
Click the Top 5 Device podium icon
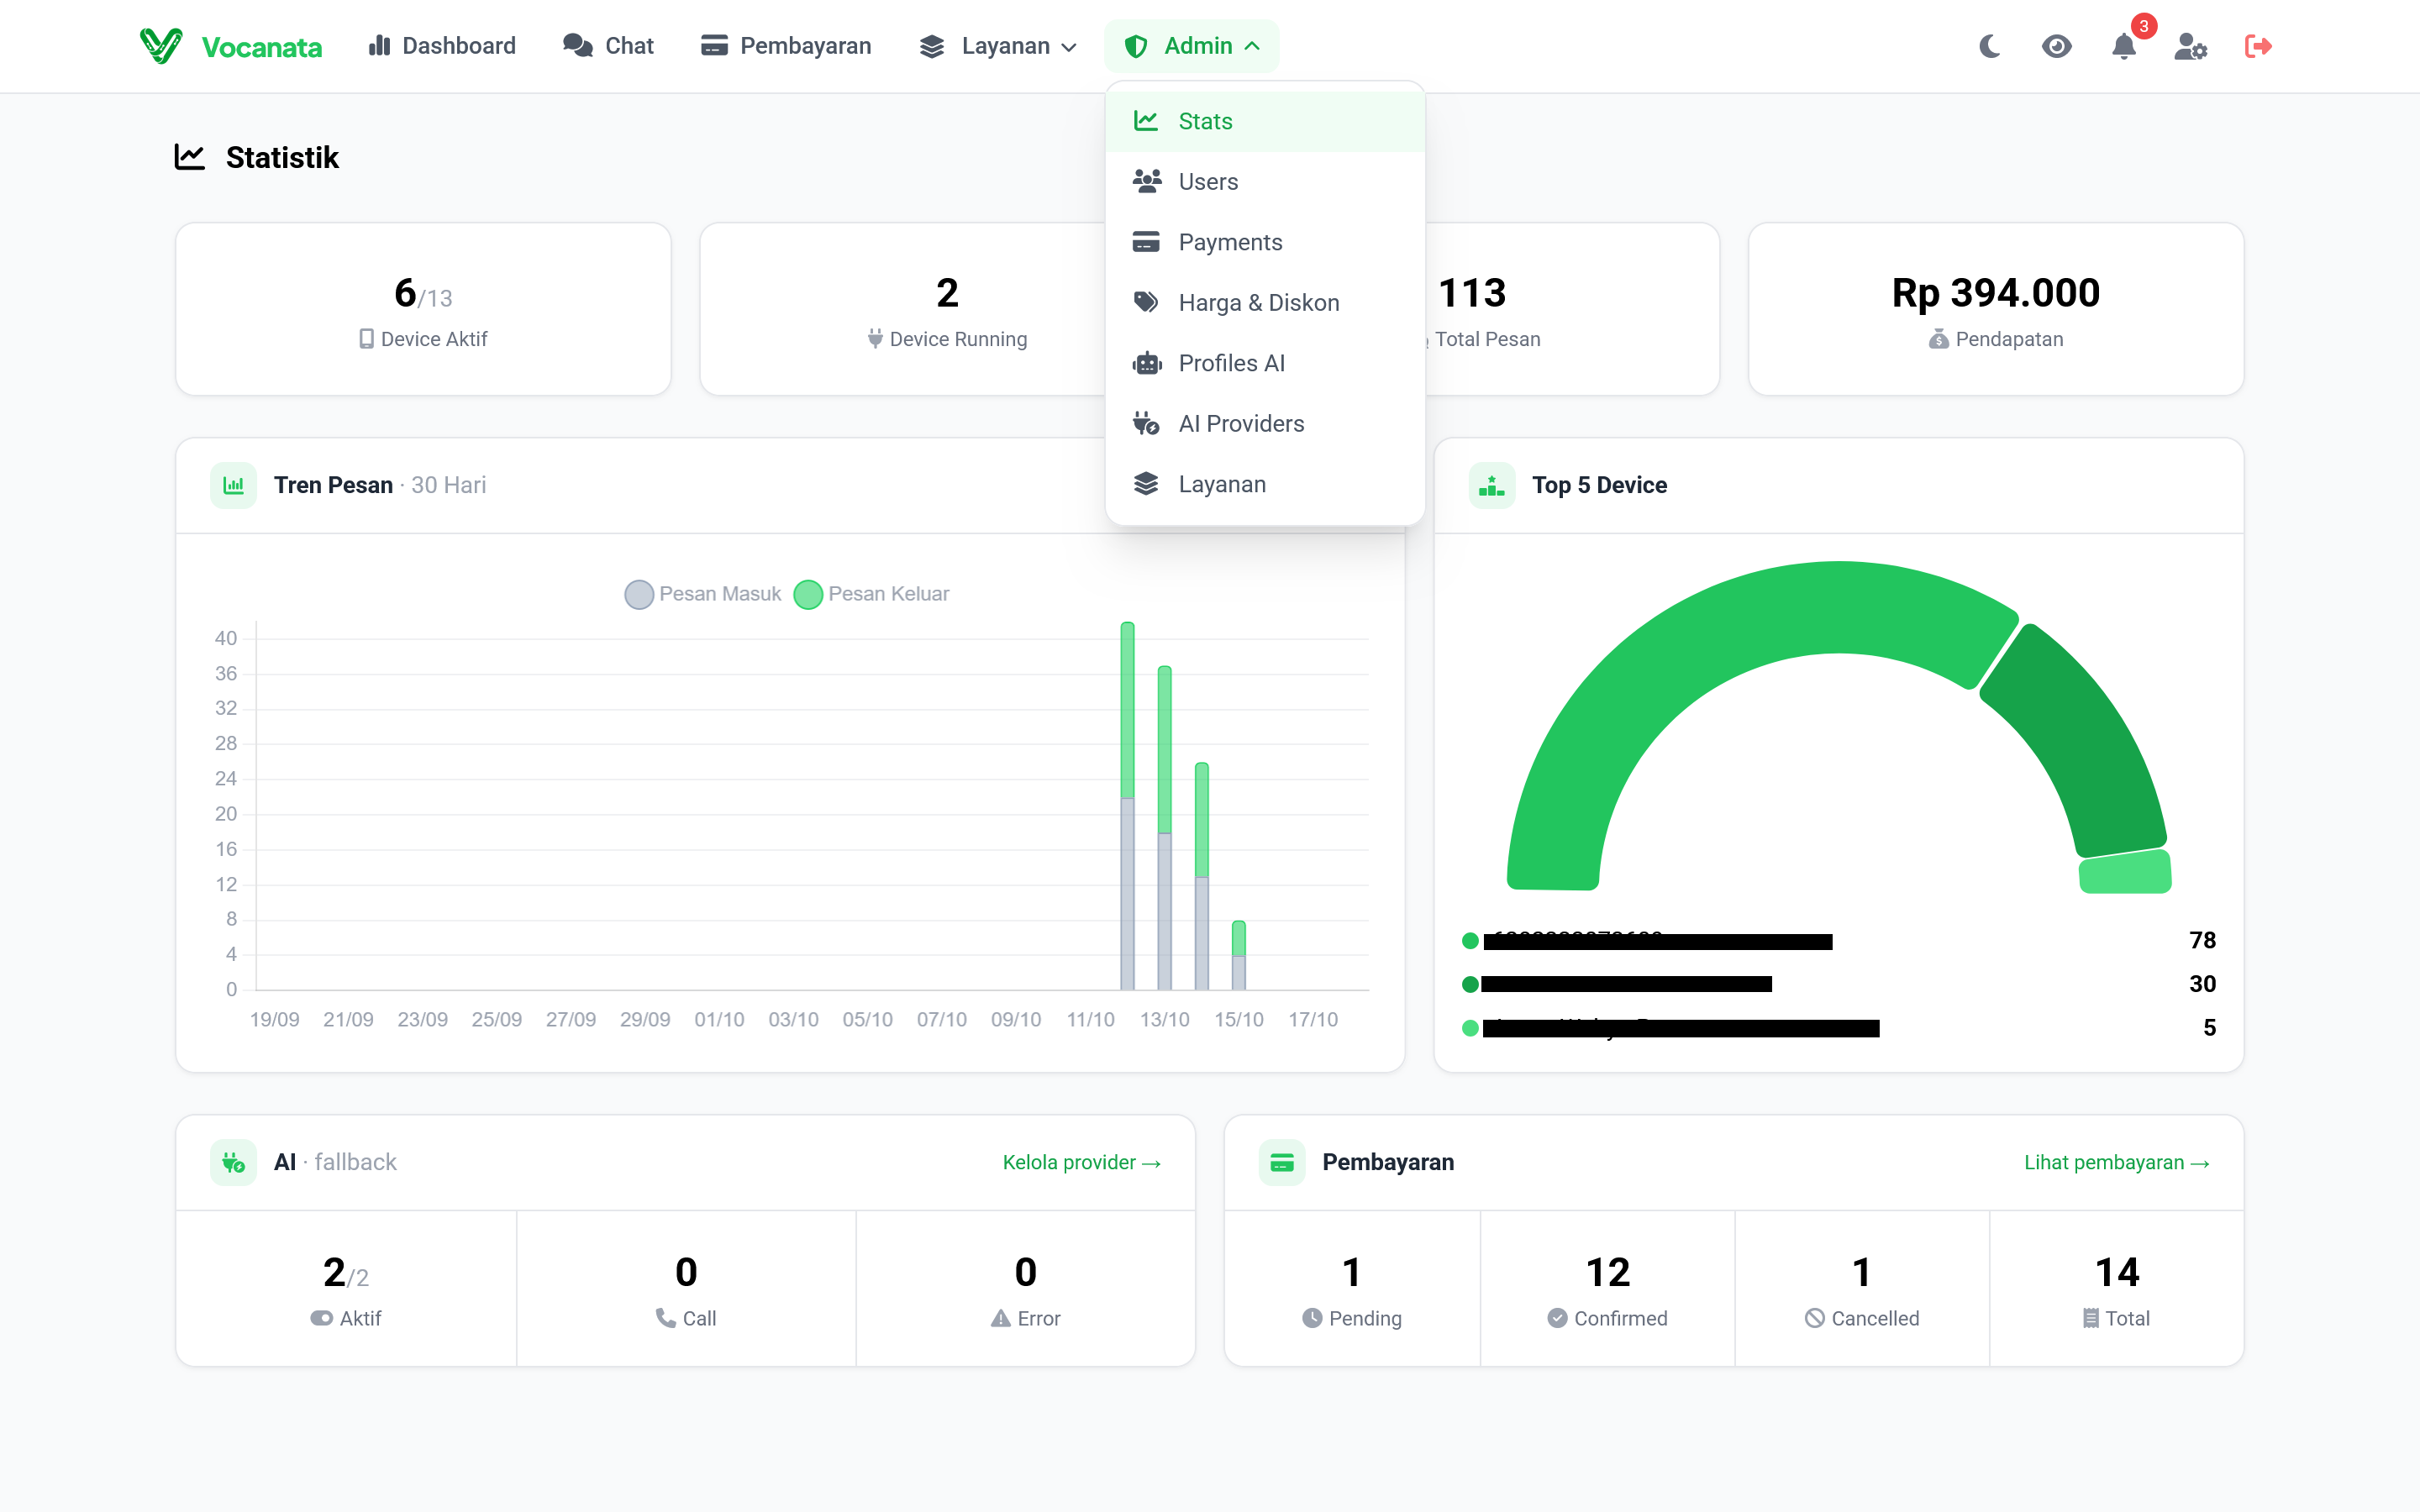1491,485
